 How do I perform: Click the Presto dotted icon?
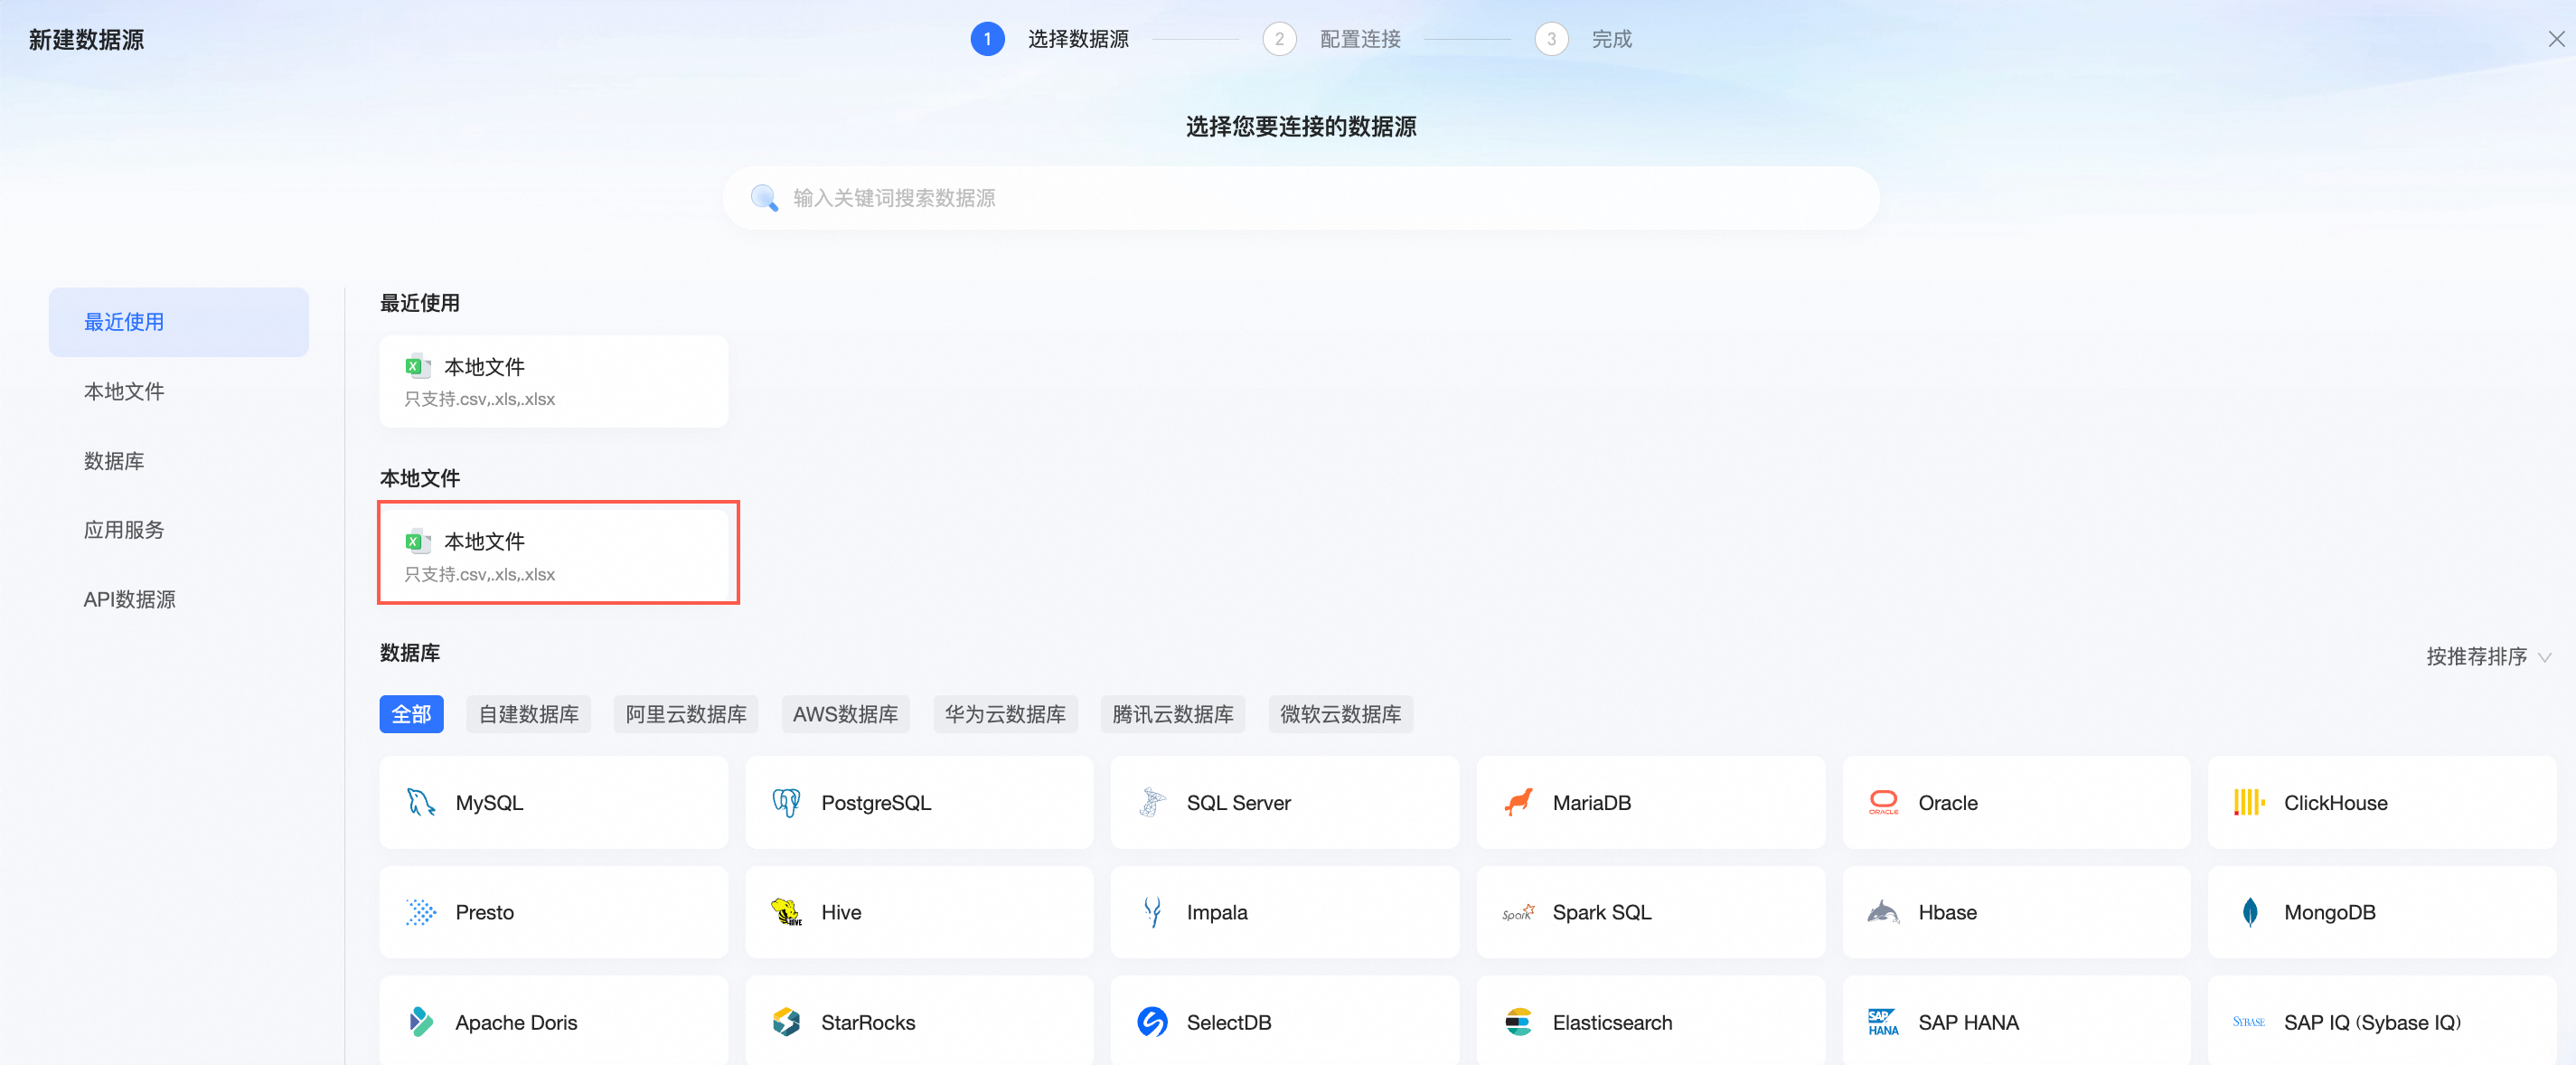(421, 912)
